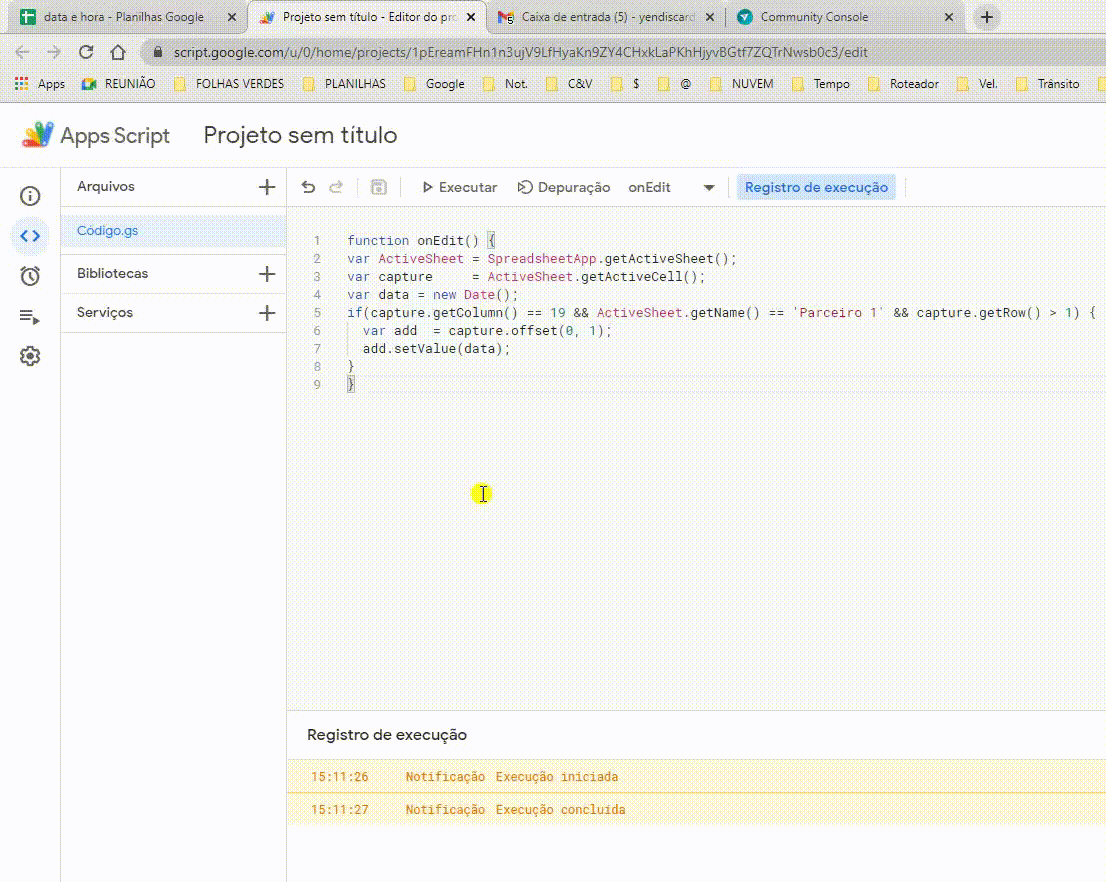The height and width of the screenshot is (882, 1106).
Task: Click the save project disk icon
Action: [x=378, y=187]
